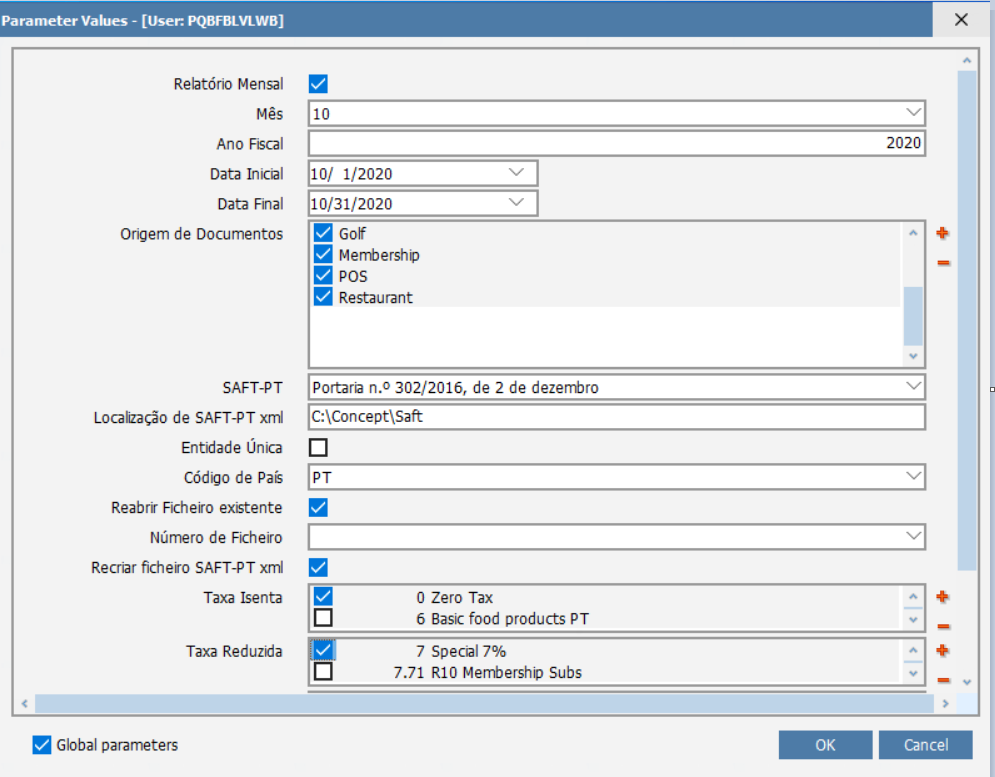Viewport: 995px width, 777px height.
Task: Check 7.71 R10 Membership Subs
Action: (x=323, y=671)
